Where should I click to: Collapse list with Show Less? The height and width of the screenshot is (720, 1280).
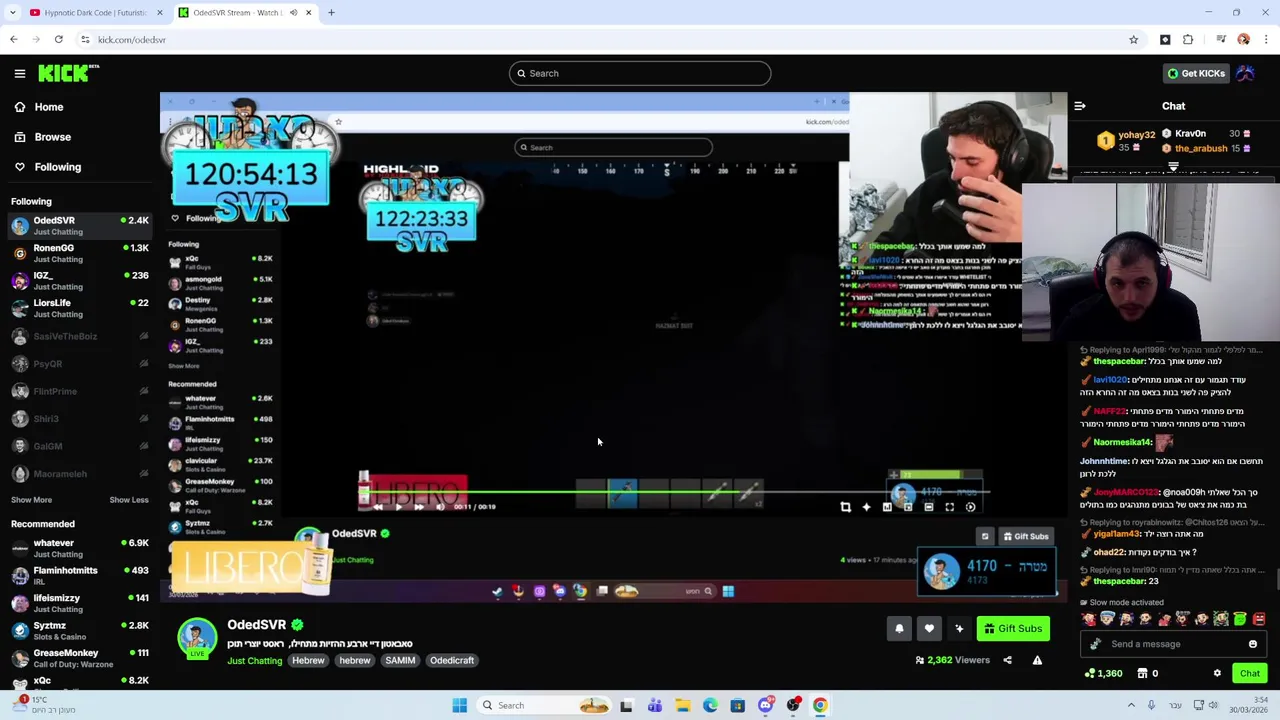click(x=129, y=500)
